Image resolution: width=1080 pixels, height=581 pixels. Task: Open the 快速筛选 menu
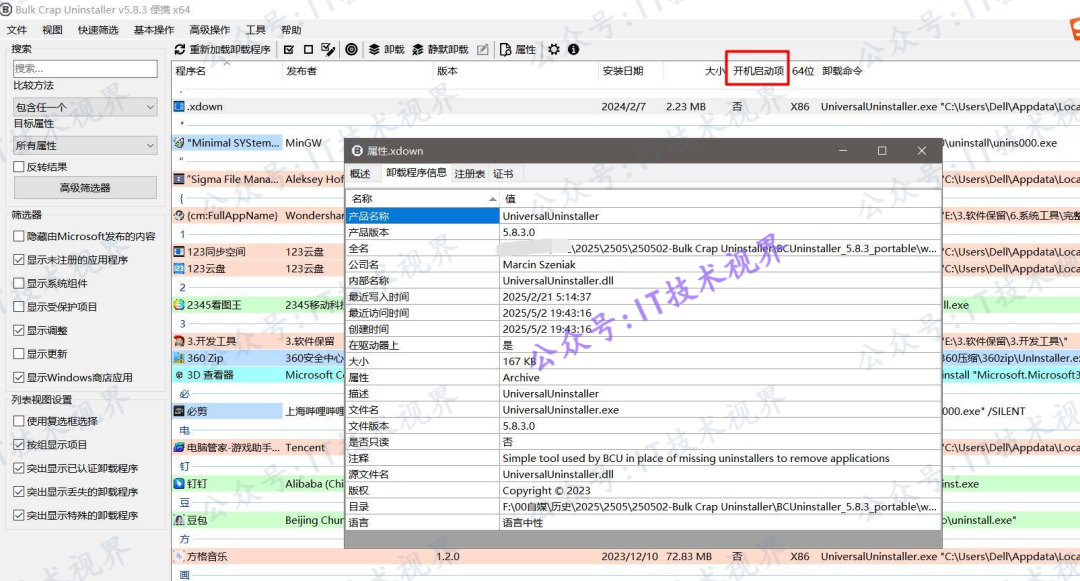click(98, 30)
